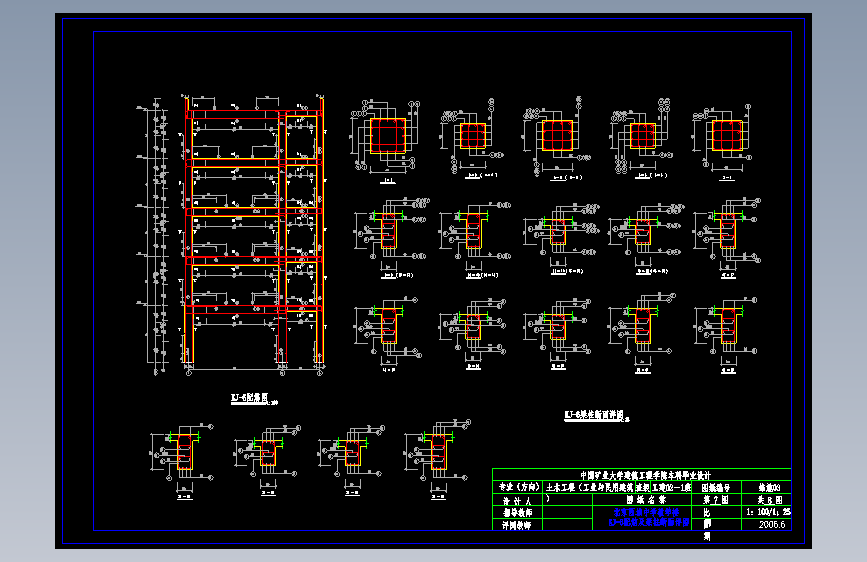Screen dimensions: 867x562
Task: Click the largest square column cross-section detail
Action: (388, 136)
